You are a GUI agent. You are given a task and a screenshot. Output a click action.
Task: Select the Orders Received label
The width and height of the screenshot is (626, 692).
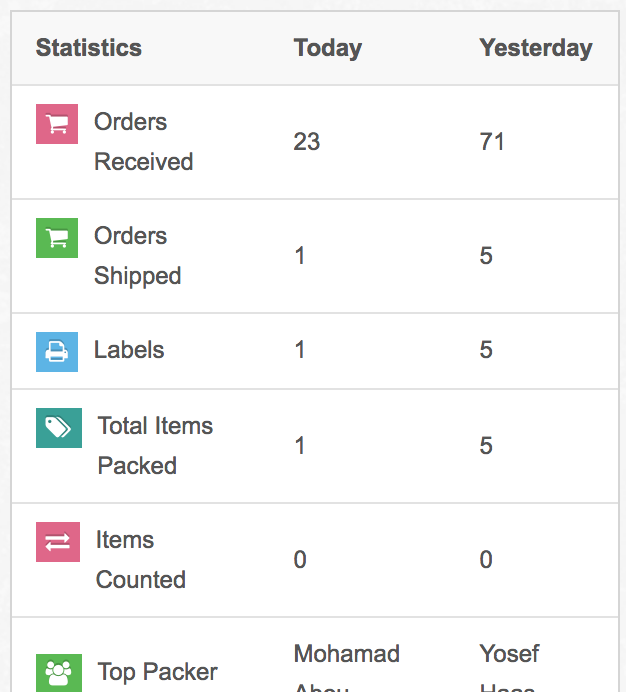pos(143,142)
